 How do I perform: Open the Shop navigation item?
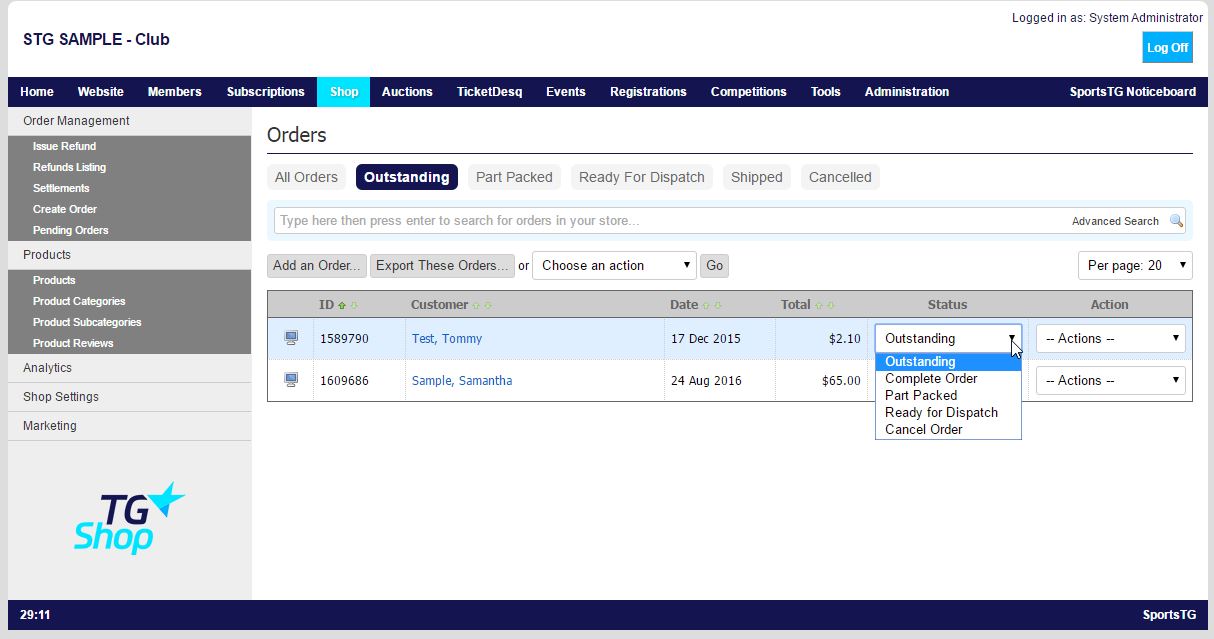click(x=344, y=92)
